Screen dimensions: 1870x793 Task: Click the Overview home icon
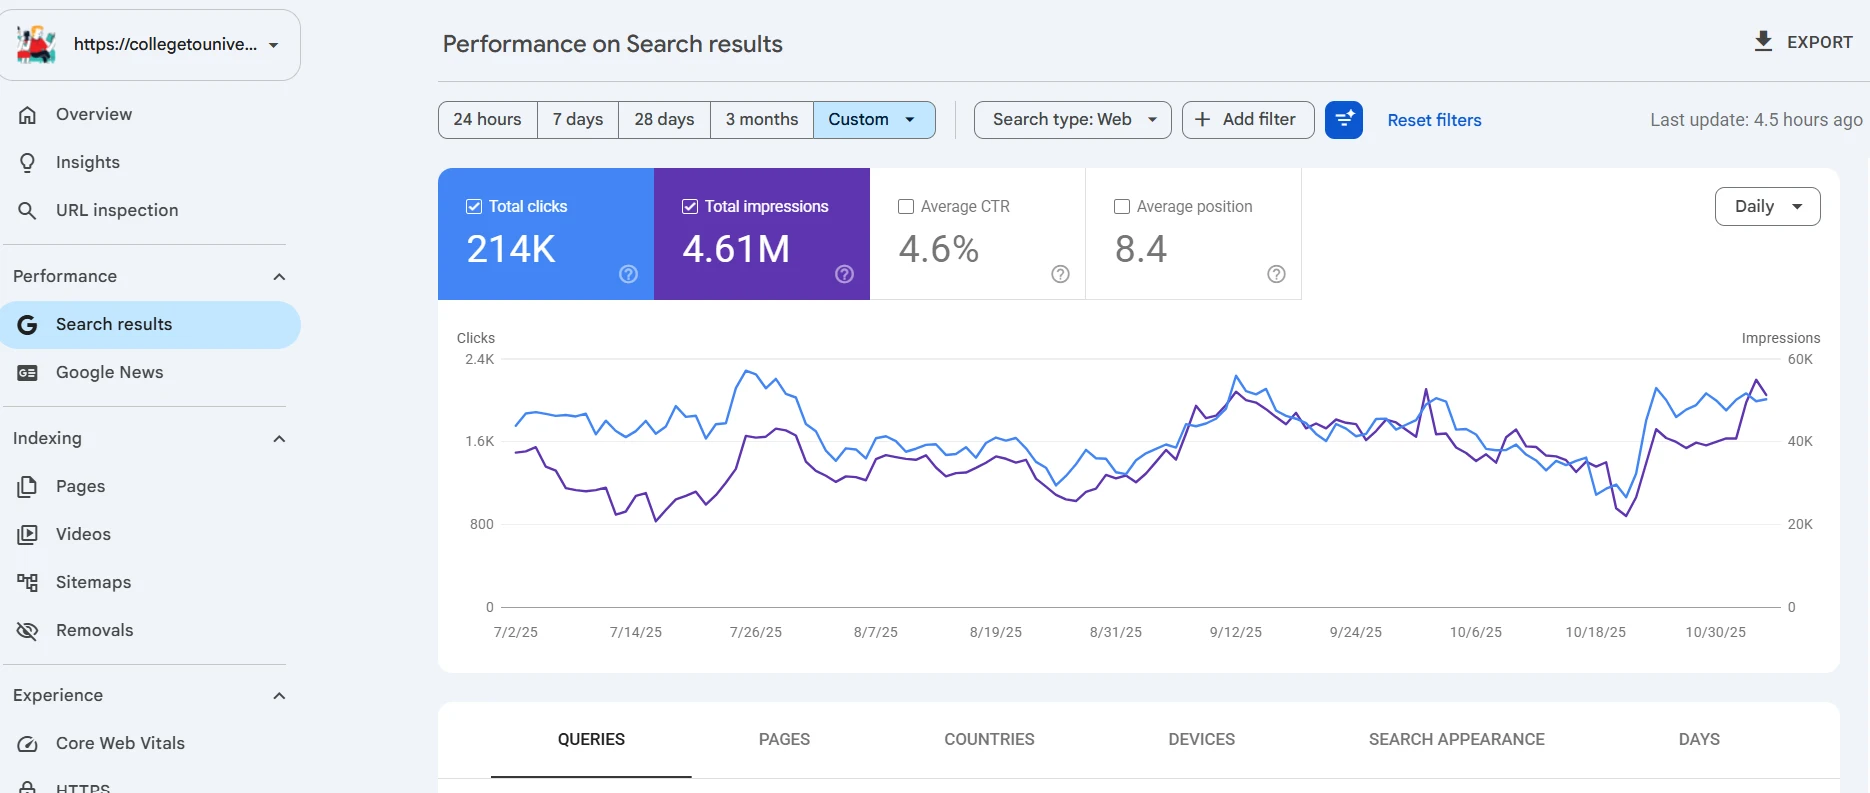point(28,114)
